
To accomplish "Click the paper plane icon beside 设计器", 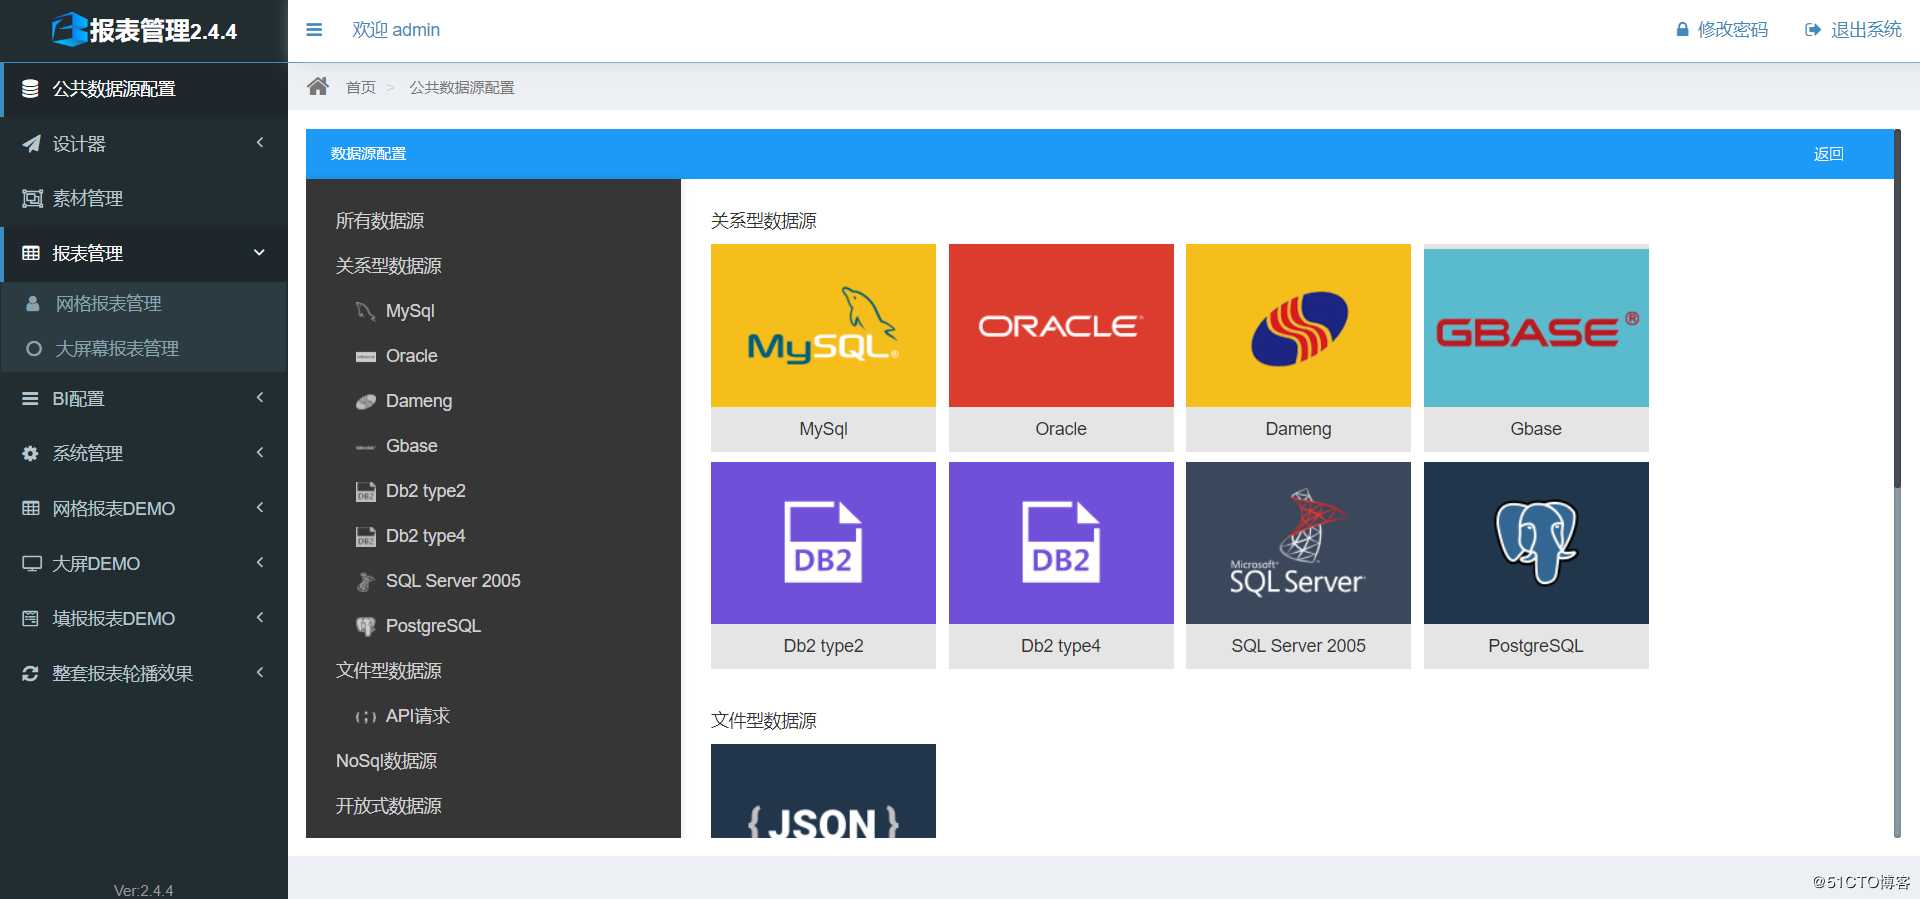I will tap(31, 144).
